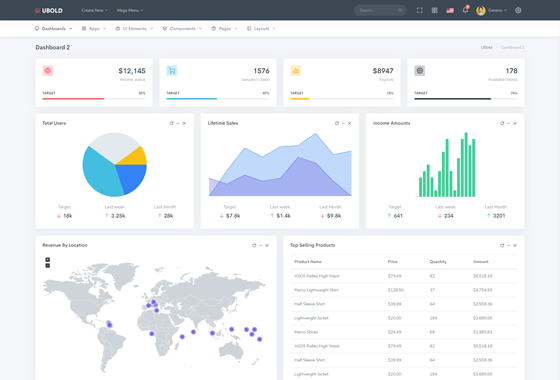
Task: Click the yellow payouts chart icon
Action: [x=296, y=70]
